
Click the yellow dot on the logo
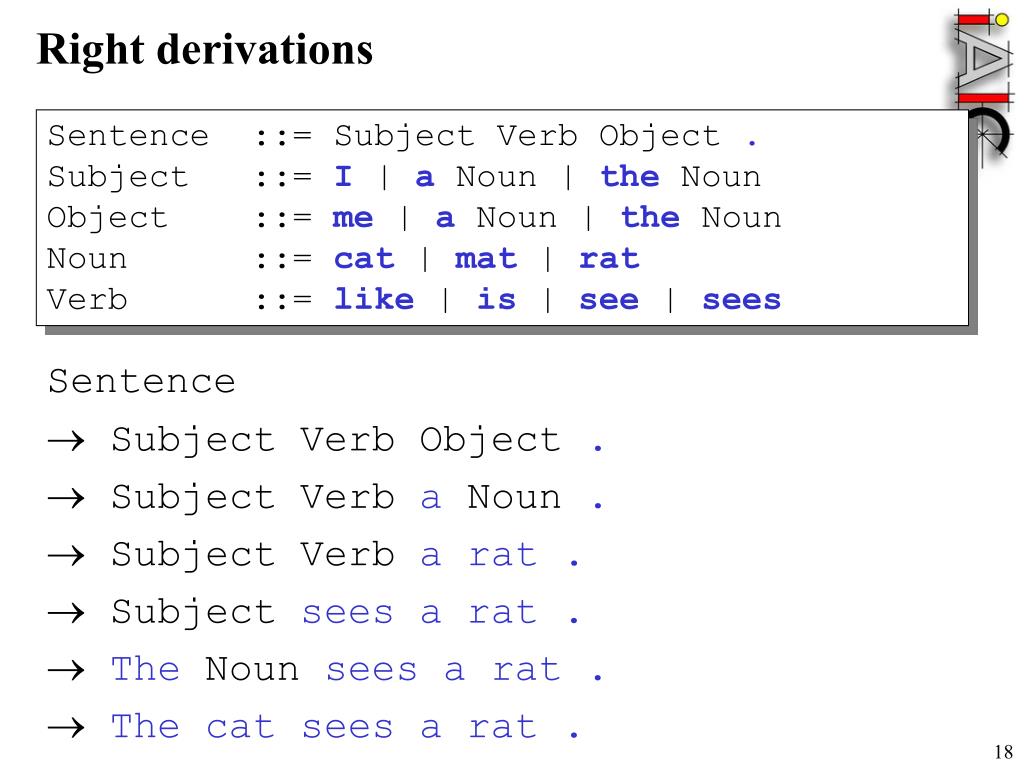[x=1002, y=20]
